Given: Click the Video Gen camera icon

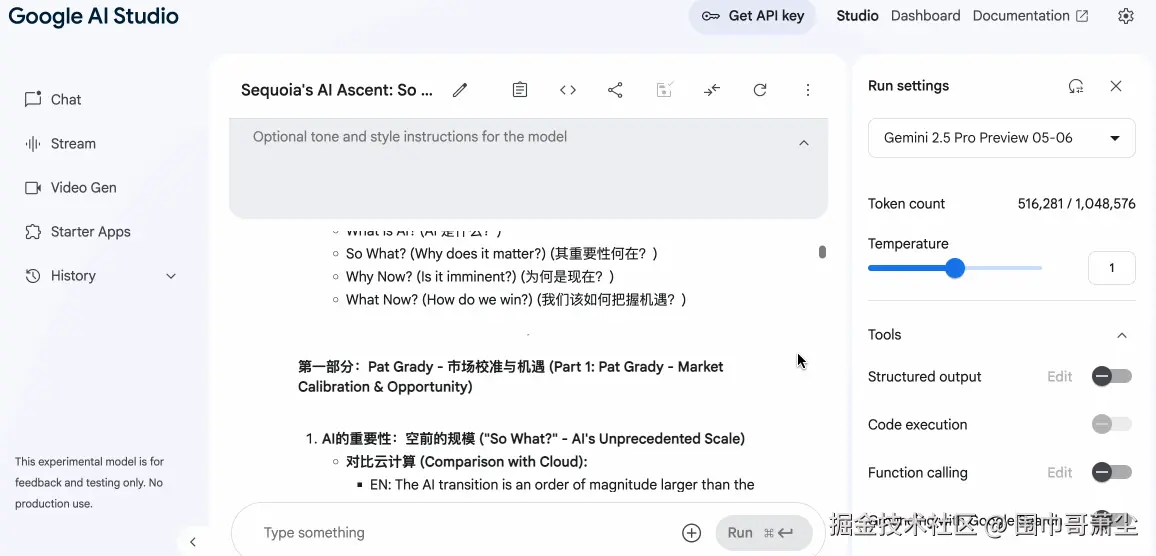Looking at the screenshot, I should click(x=32, y=188).
